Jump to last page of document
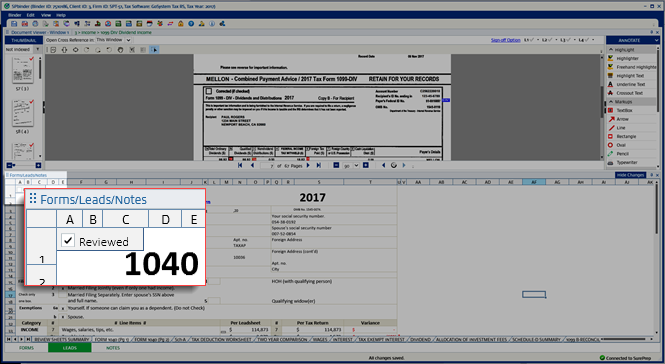Screen dimensions: 665x364 click(319, 165)
